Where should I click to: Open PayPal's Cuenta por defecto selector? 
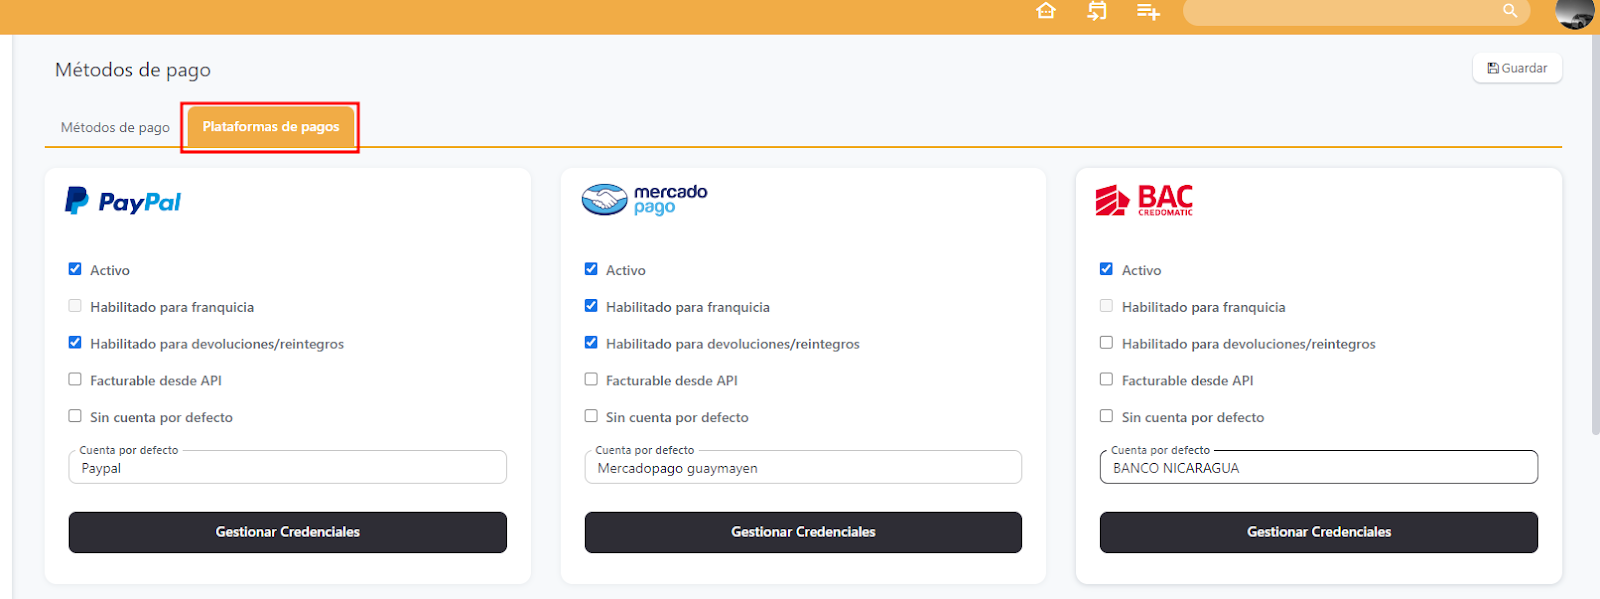pyautogui.click(x=287, y=468)
